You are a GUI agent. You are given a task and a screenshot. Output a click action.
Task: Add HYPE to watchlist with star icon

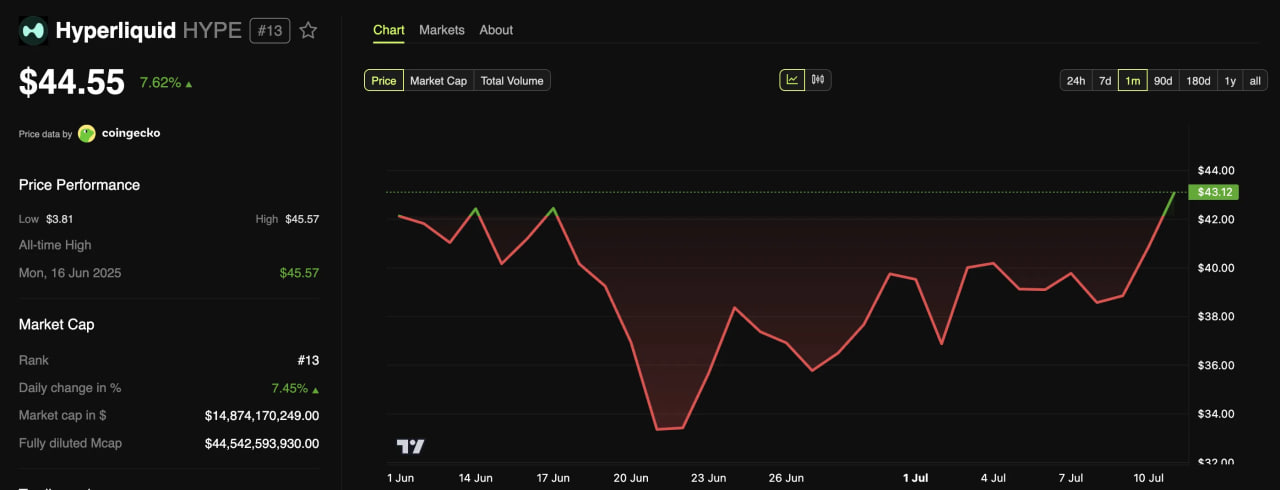(x=308, y=31)
